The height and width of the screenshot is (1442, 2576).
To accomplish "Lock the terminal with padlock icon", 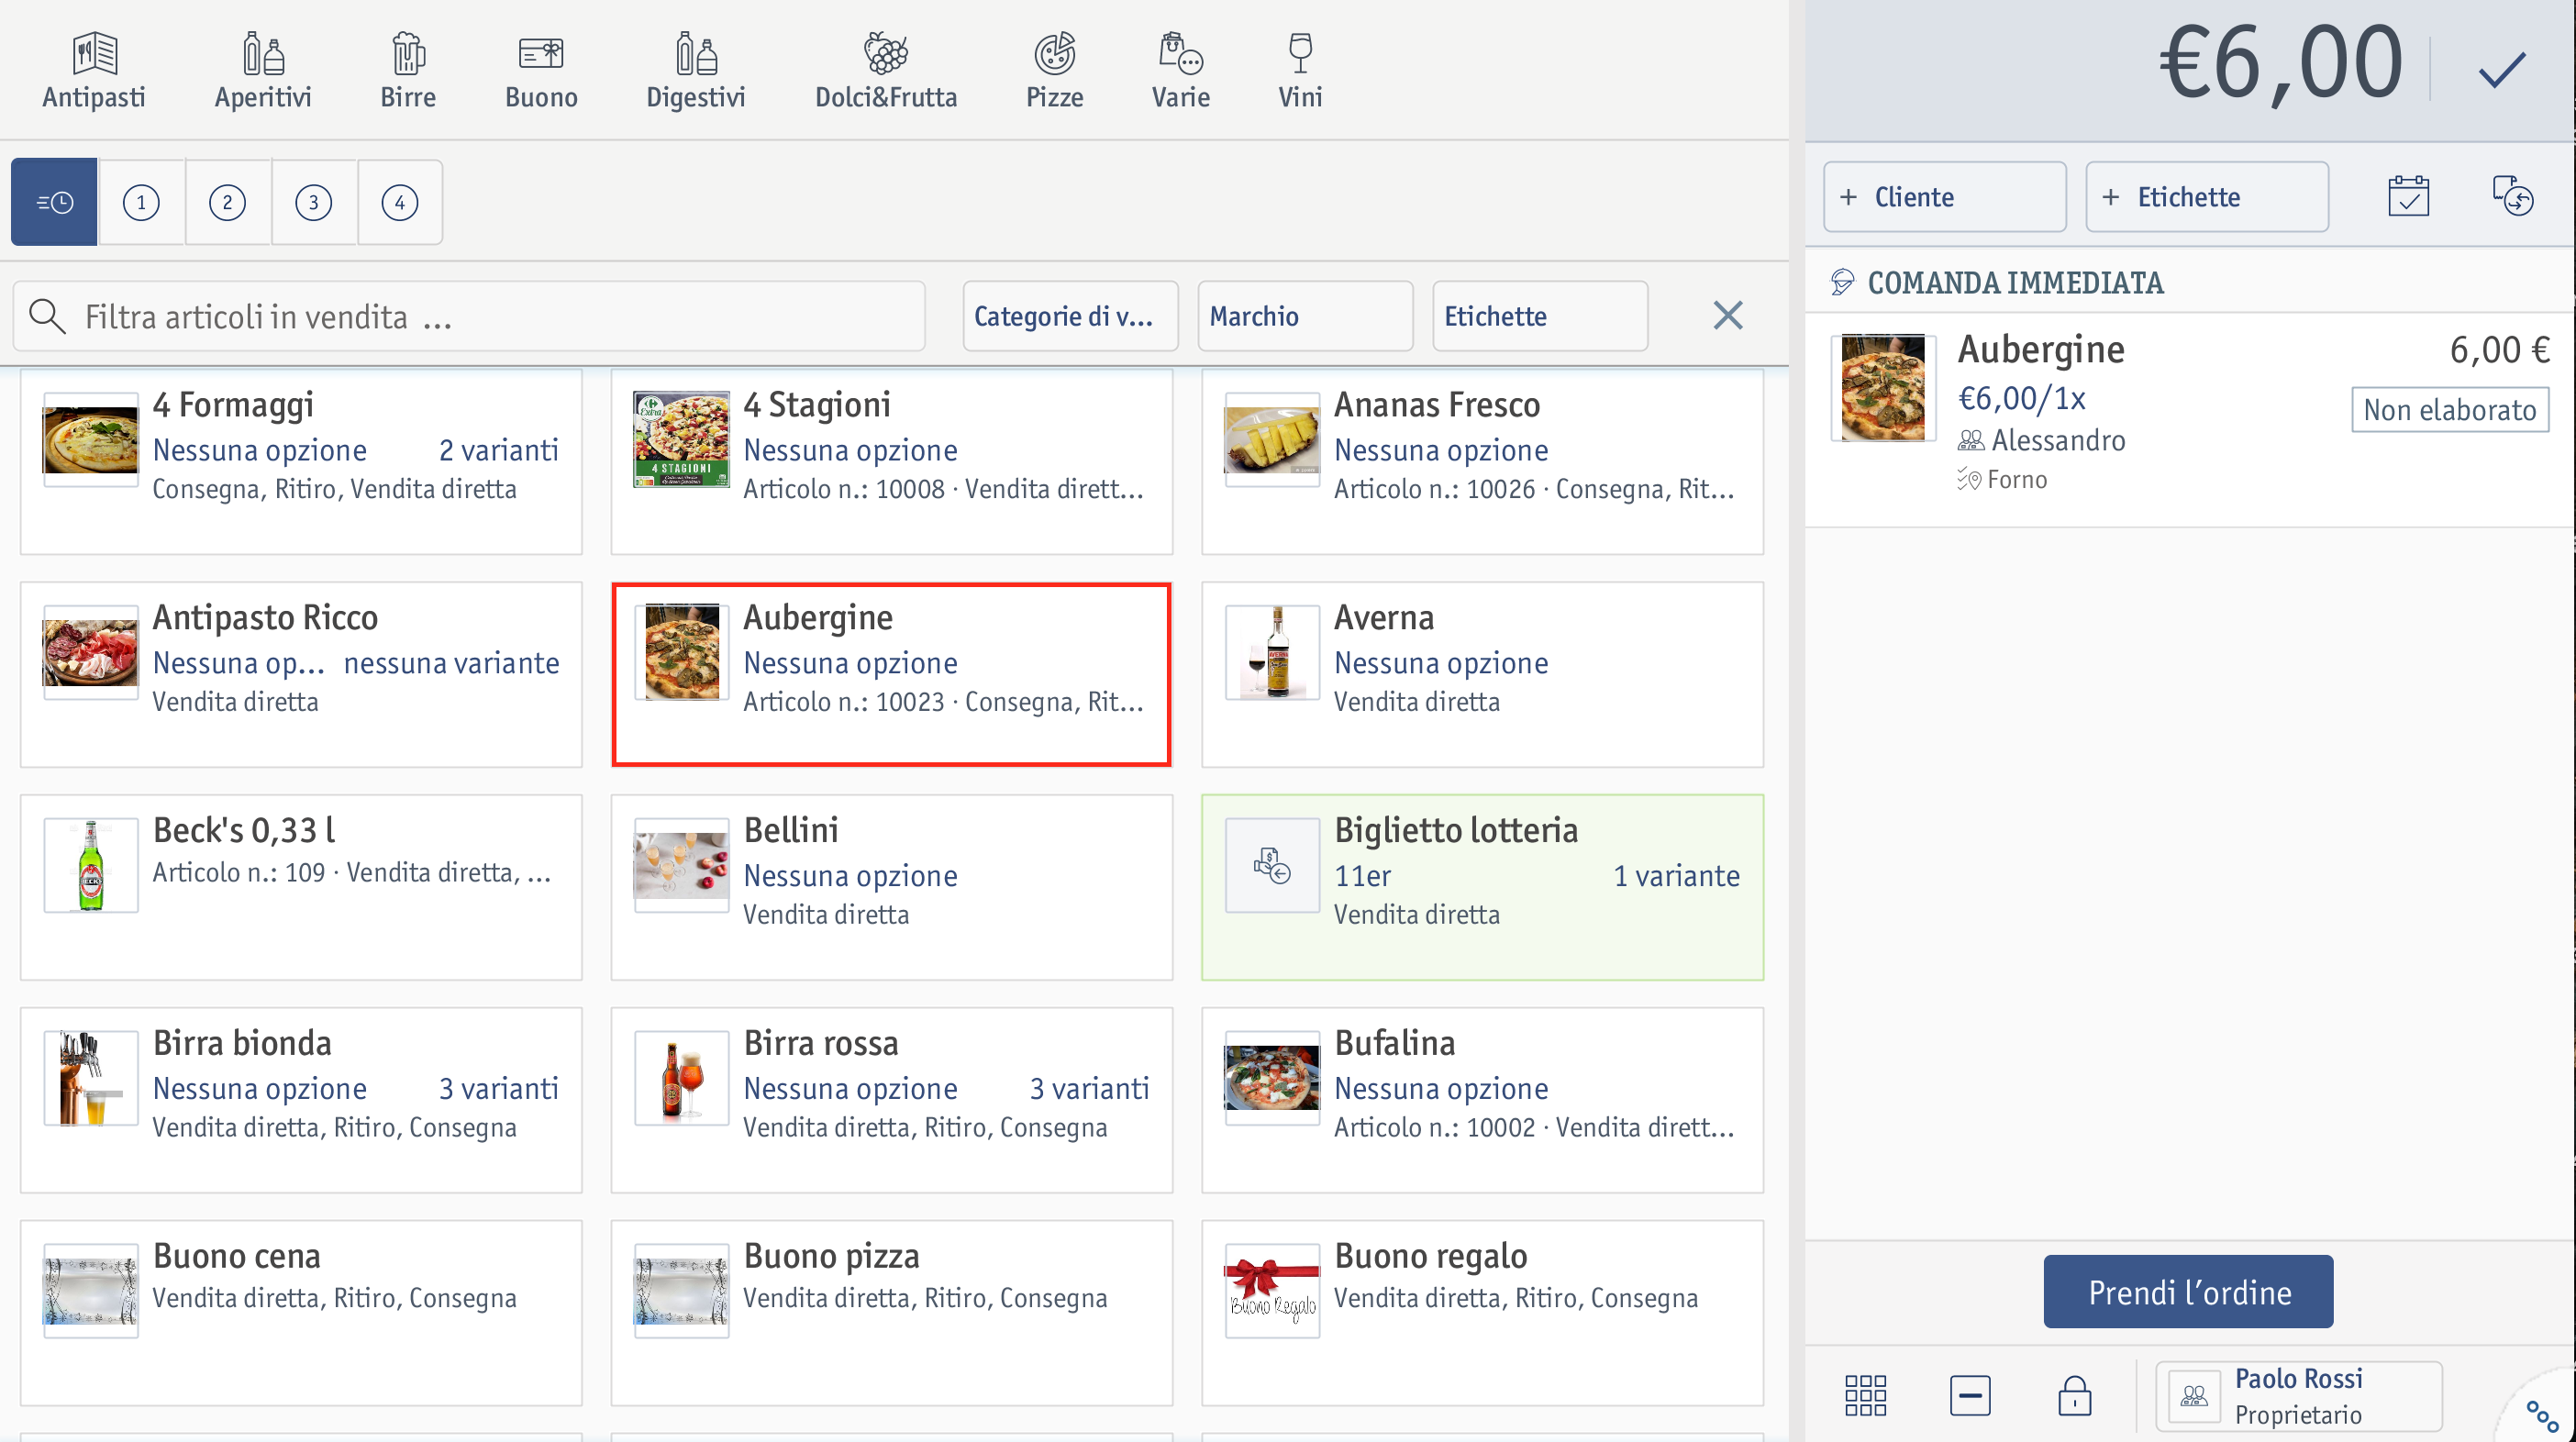I will coord(2075,1395).
